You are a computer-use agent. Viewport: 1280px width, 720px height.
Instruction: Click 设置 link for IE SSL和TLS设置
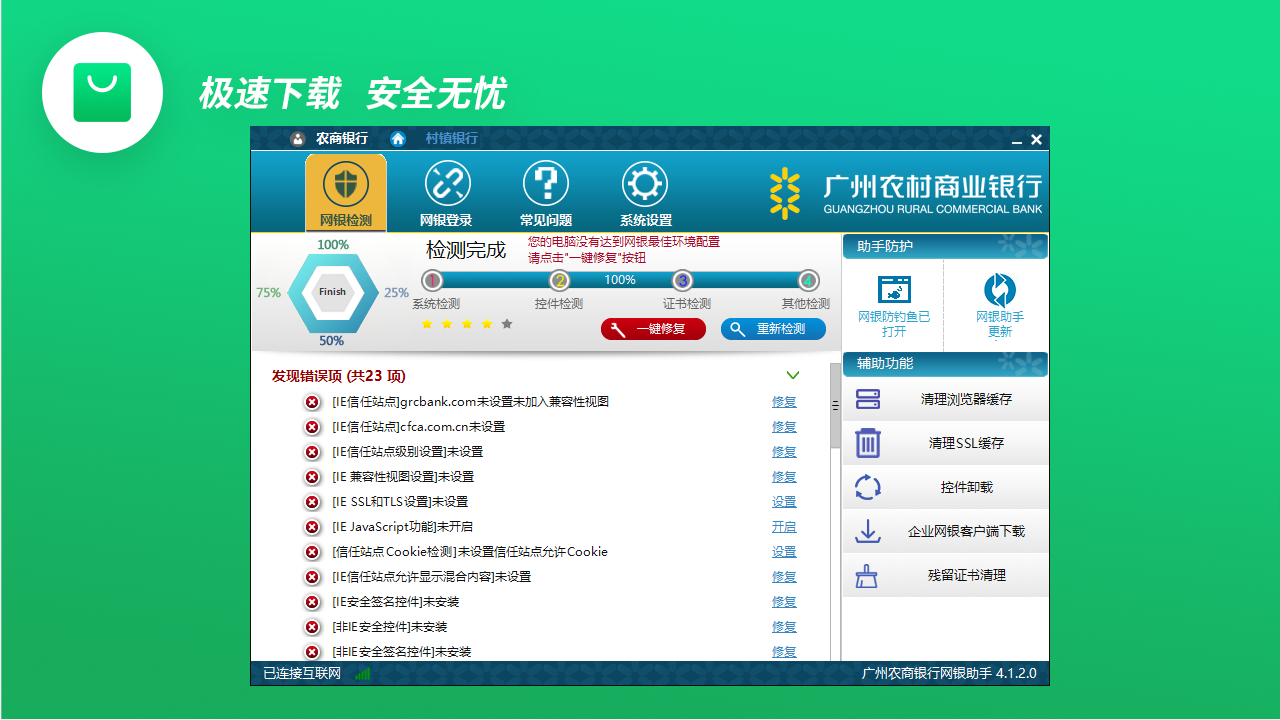(784, 502)
